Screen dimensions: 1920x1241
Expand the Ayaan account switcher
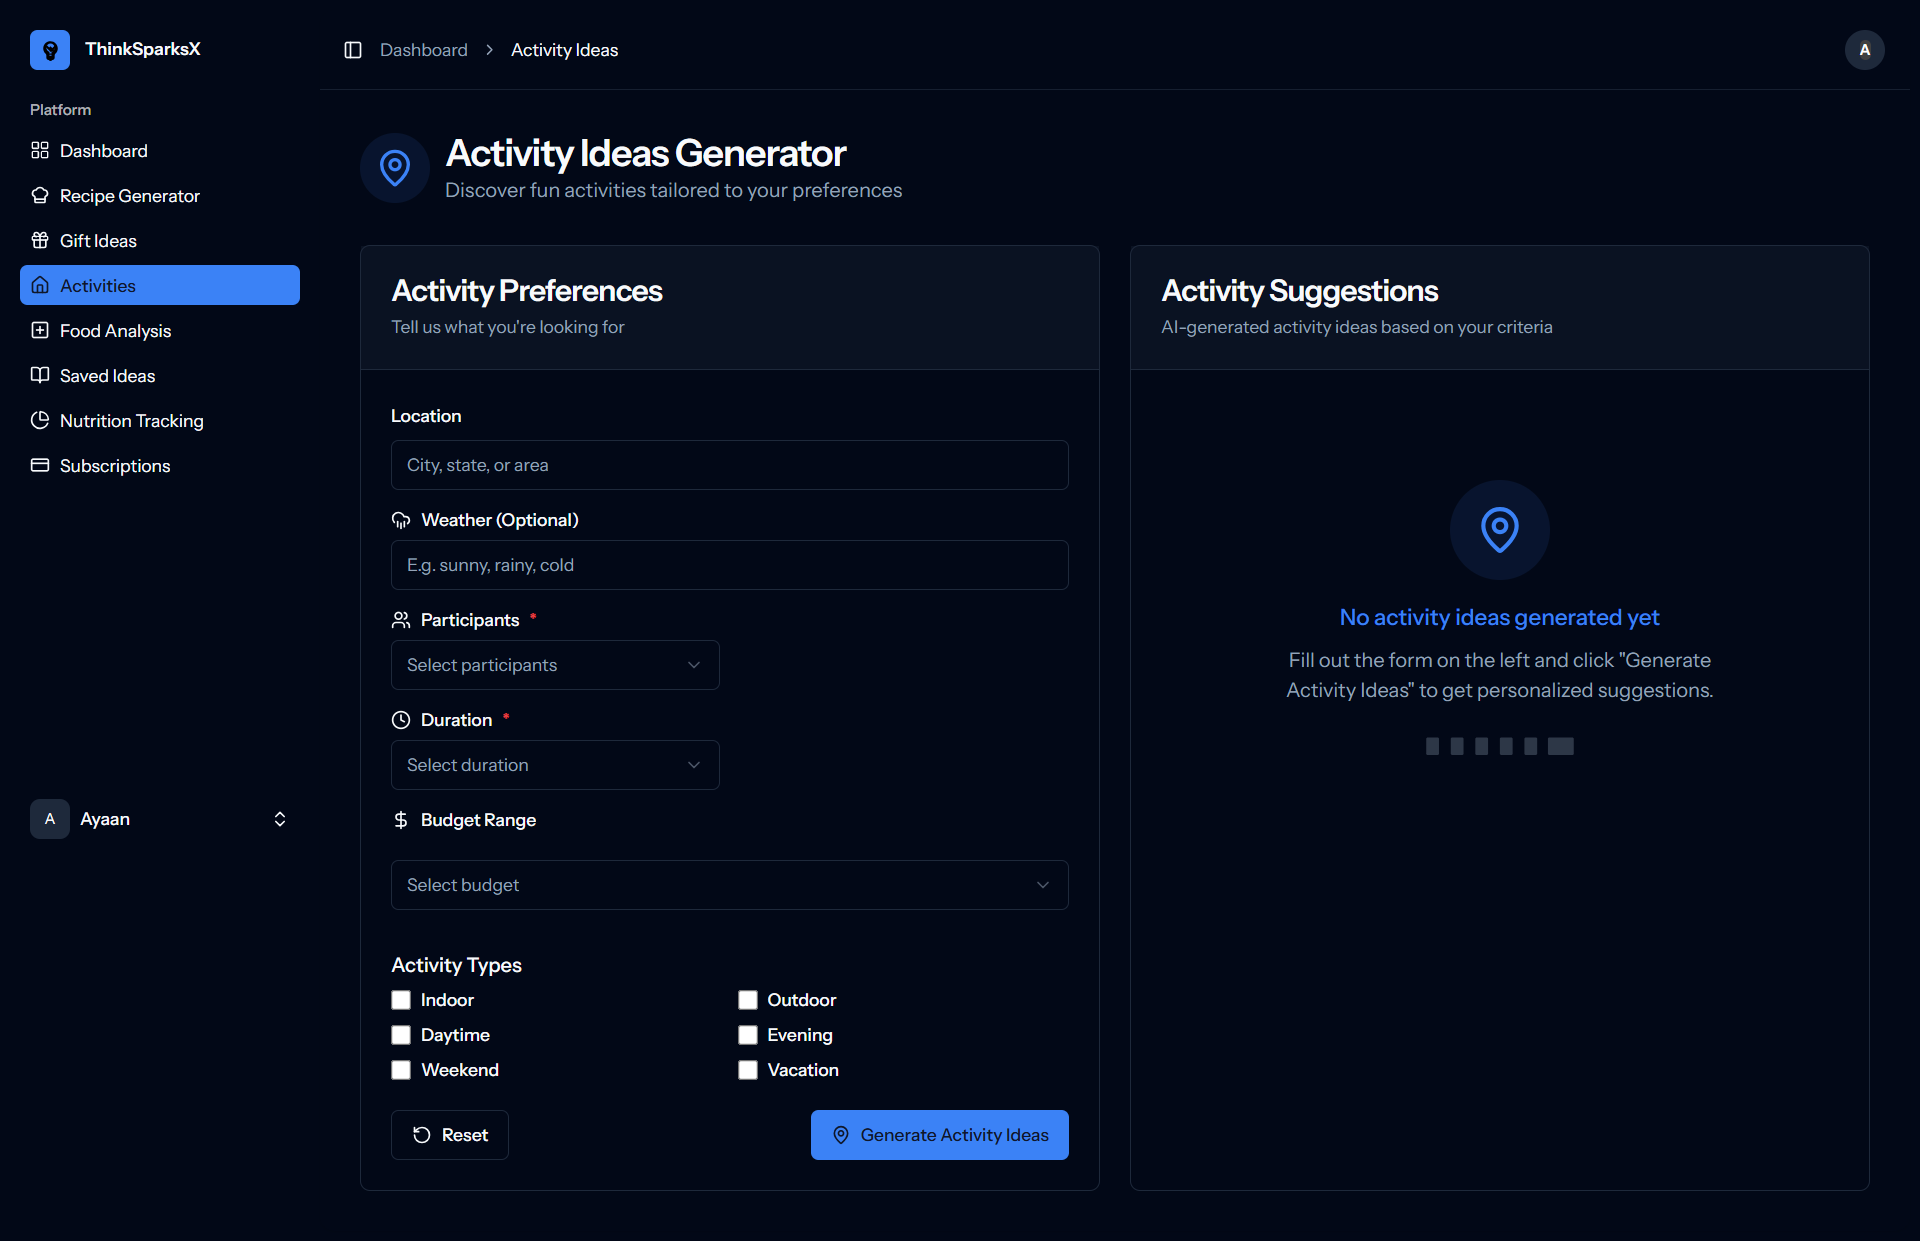(280, 819)
